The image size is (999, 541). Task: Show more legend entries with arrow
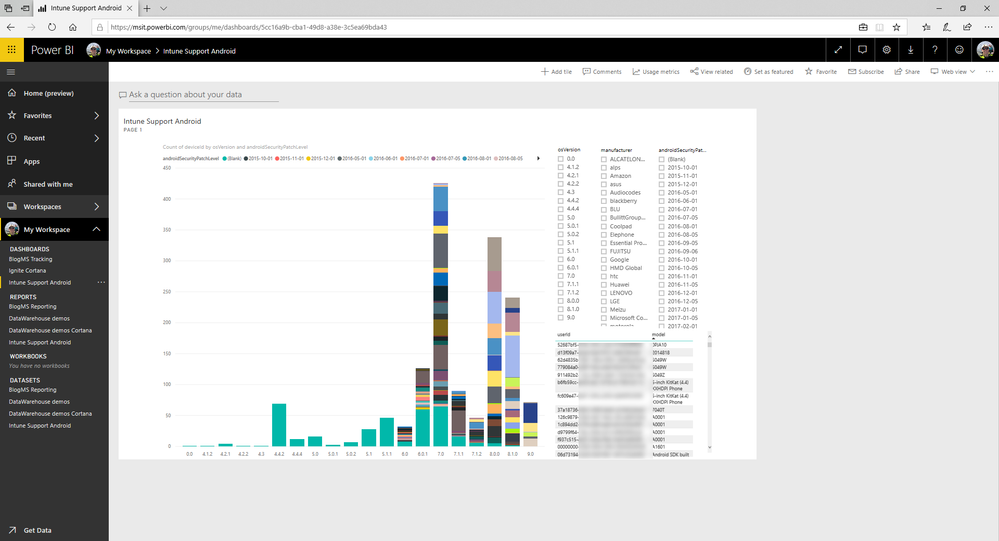point(538,158)
